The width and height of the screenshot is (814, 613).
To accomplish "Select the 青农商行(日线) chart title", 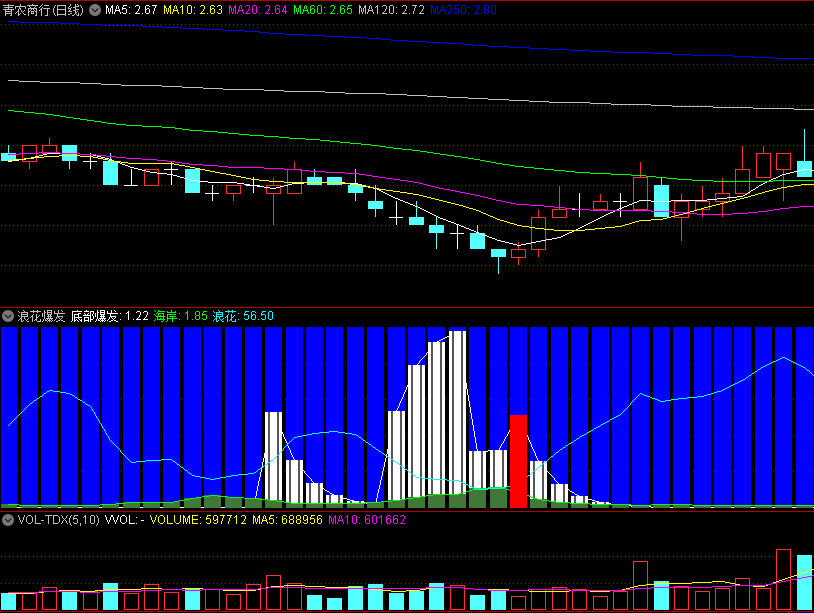I will click(43, 10).
